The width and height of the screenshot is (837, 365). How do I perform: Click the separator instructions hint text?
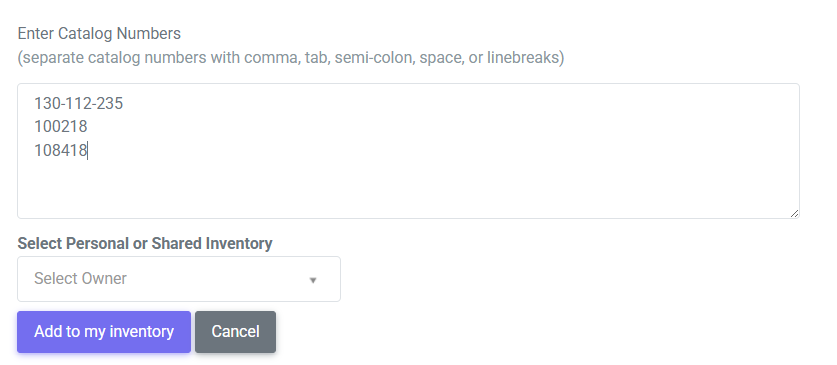tap(291, 58)
